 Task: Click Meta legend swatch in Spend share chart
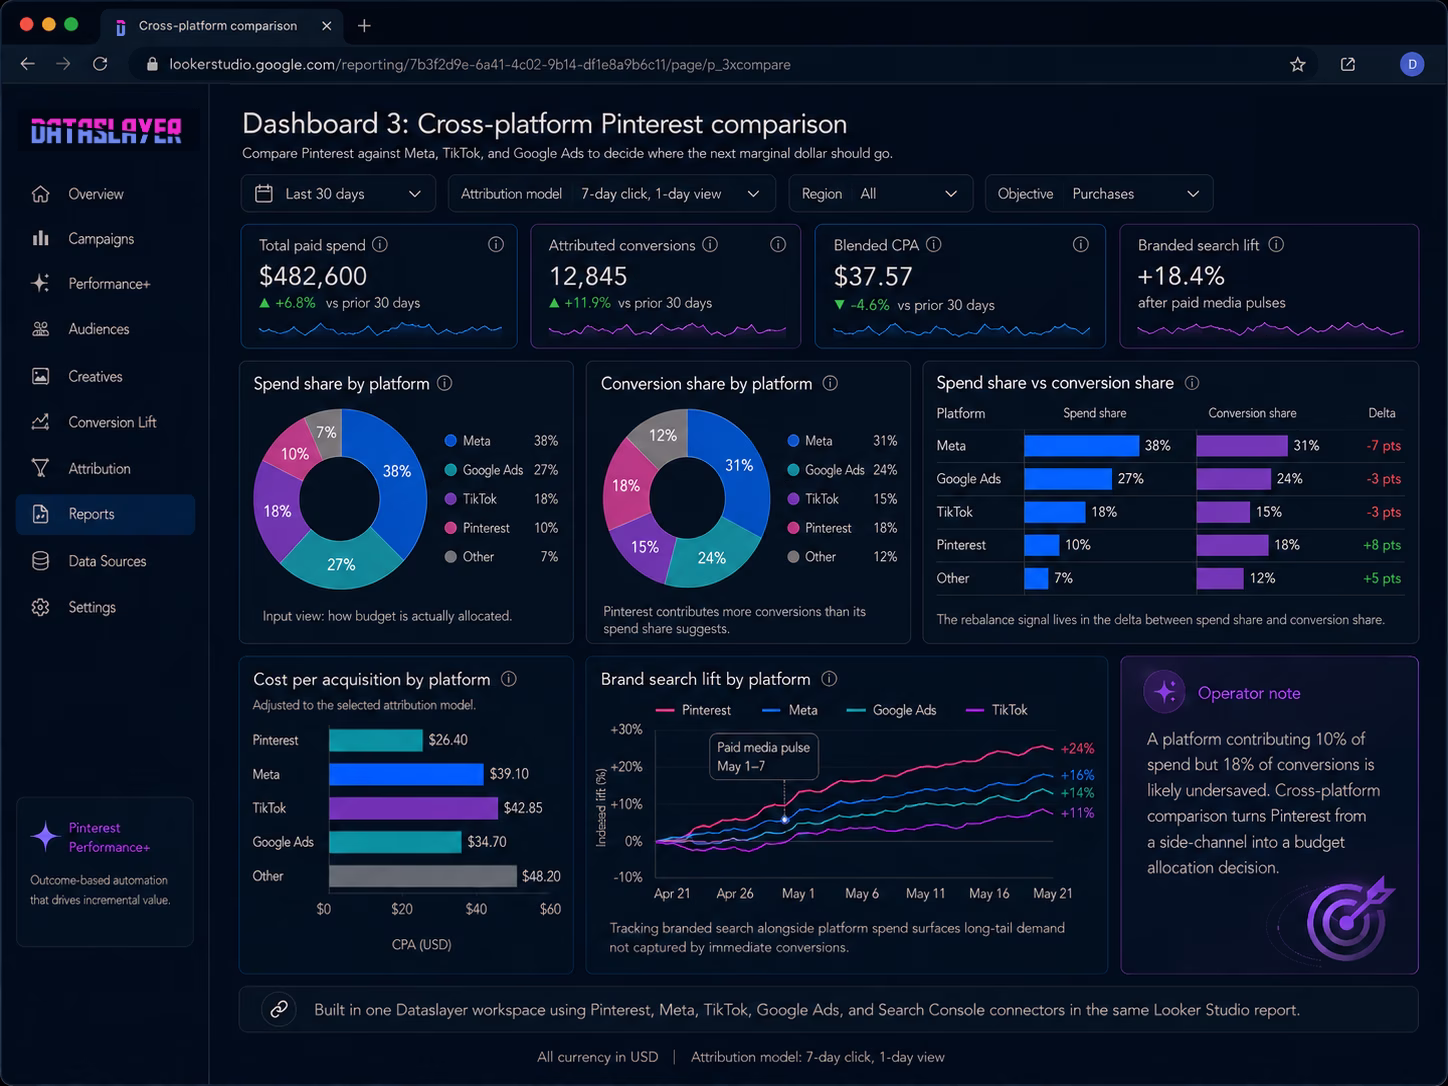point(451,441)
